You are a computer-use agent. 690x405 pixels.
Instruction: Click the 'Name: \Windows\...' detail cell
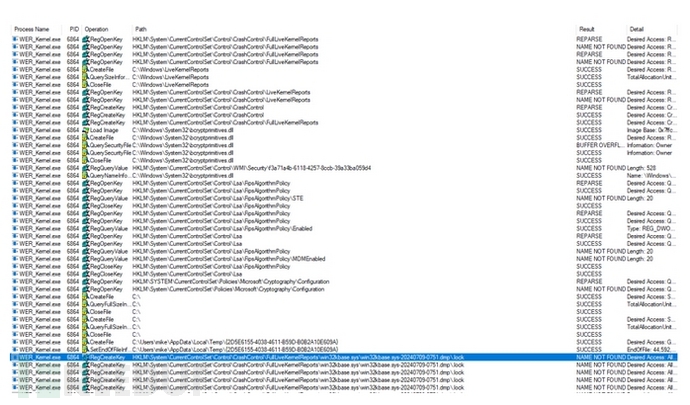tap(650, 176)
